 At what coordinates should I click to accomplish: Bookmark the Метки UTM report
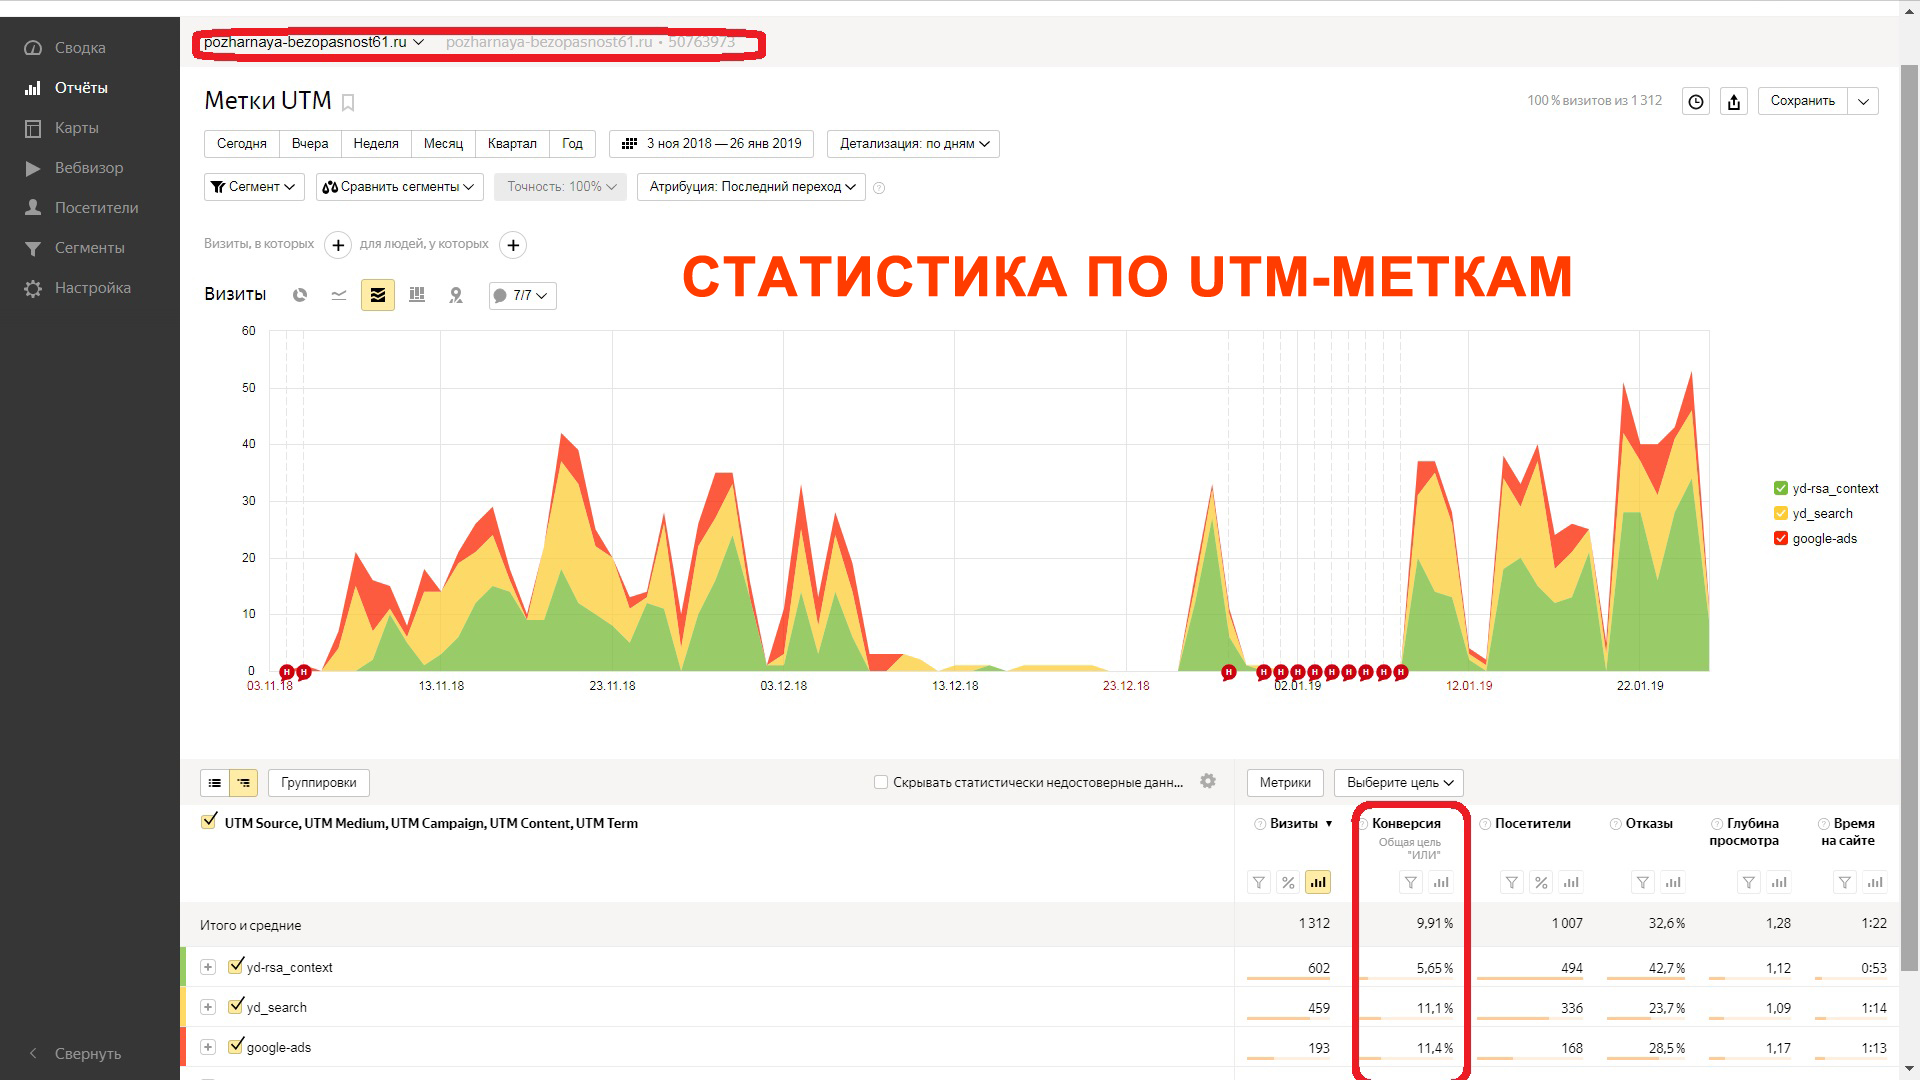point(348,102)
